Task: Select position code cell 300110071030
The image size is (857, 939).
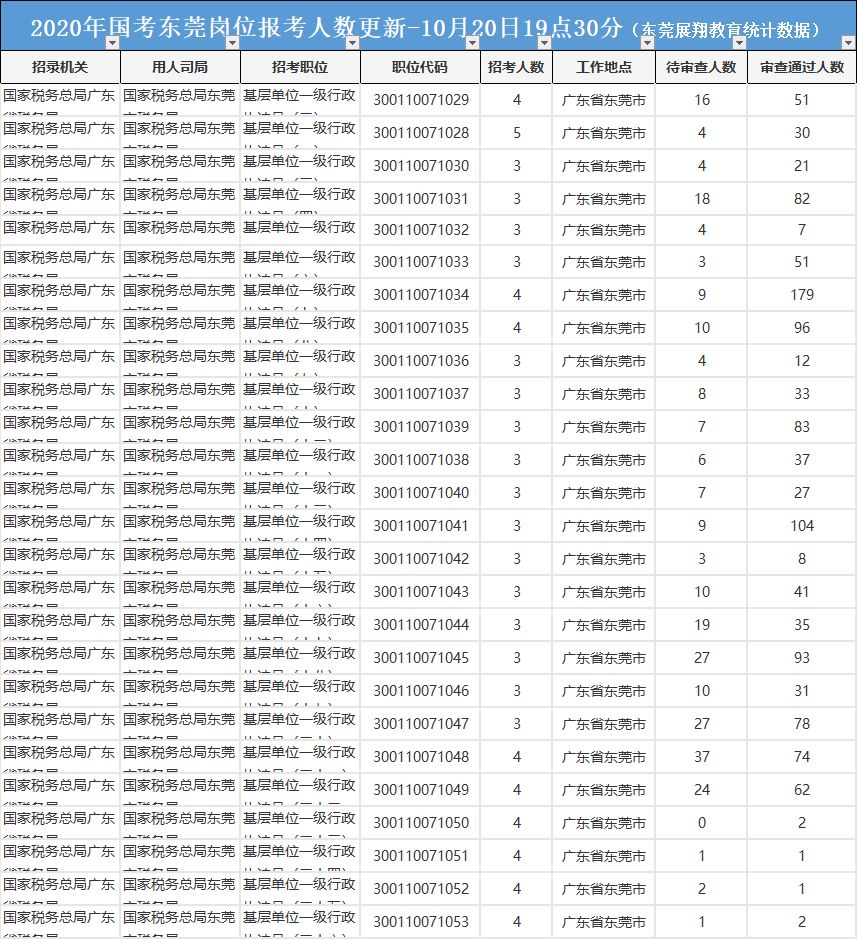Action: 420,166
